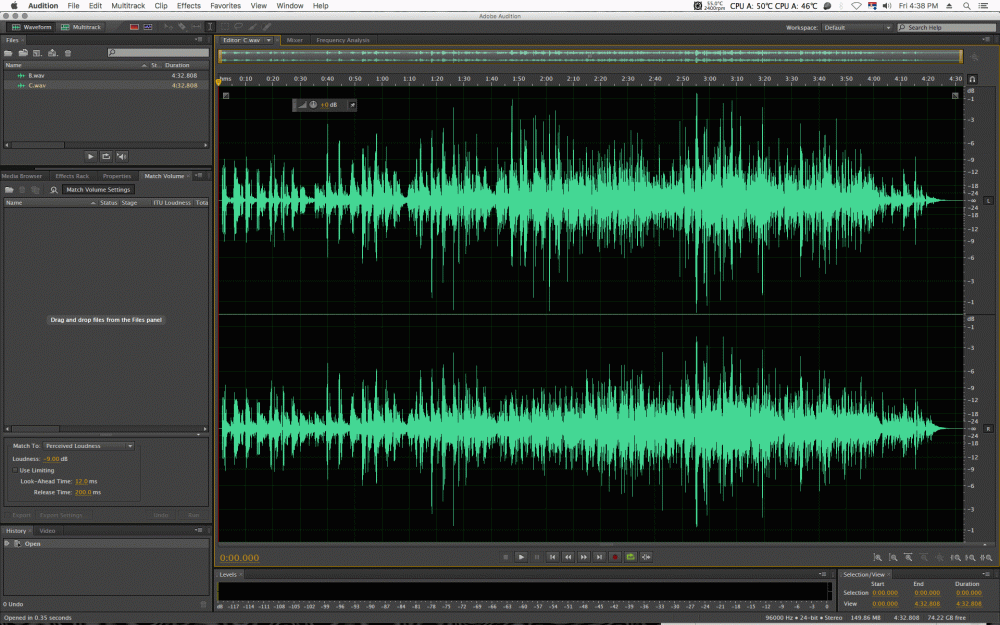Screen dimensions: 1000x625
Task: Open the Levels panel options menu
Action: pyautogui.click(x=823, y=575)
